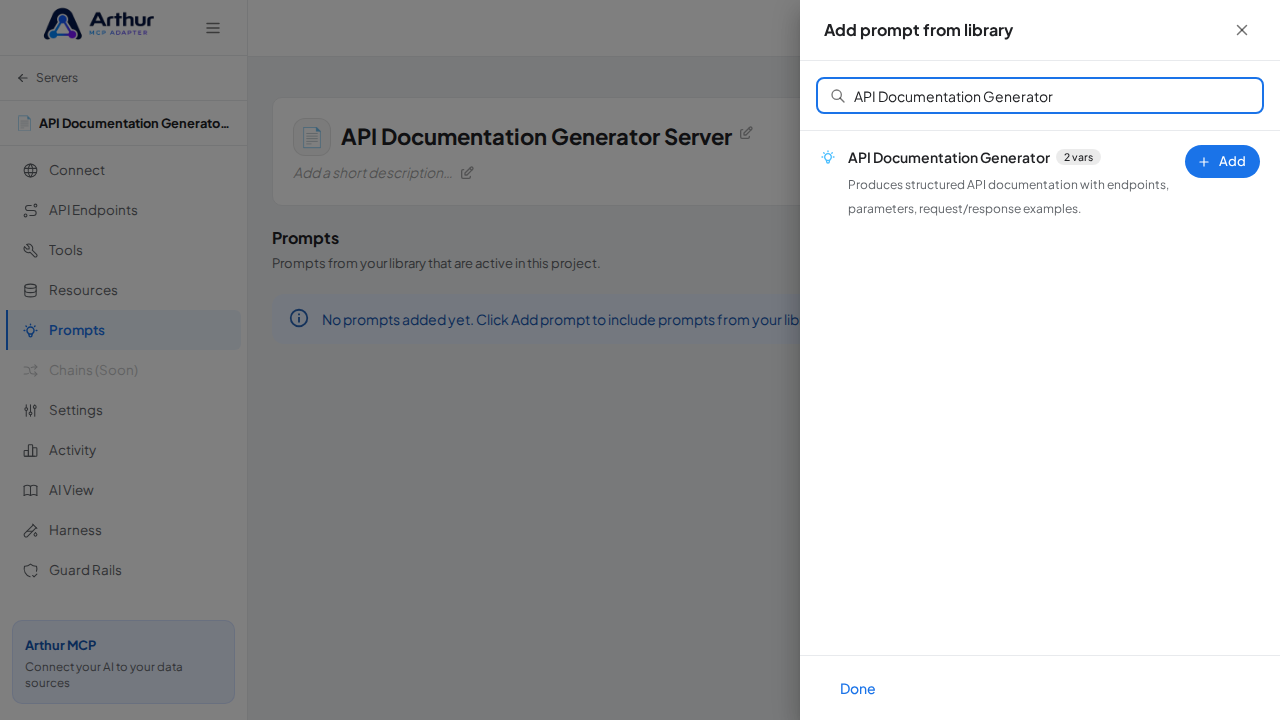Close the Add prompt from library panel
Screen dimensions: 1280x720
tap(1242, 30)
